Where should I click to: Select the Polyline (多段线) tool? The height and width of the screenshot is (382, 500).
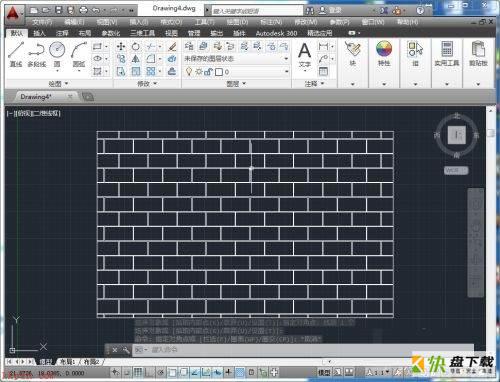tap(36, 54)
